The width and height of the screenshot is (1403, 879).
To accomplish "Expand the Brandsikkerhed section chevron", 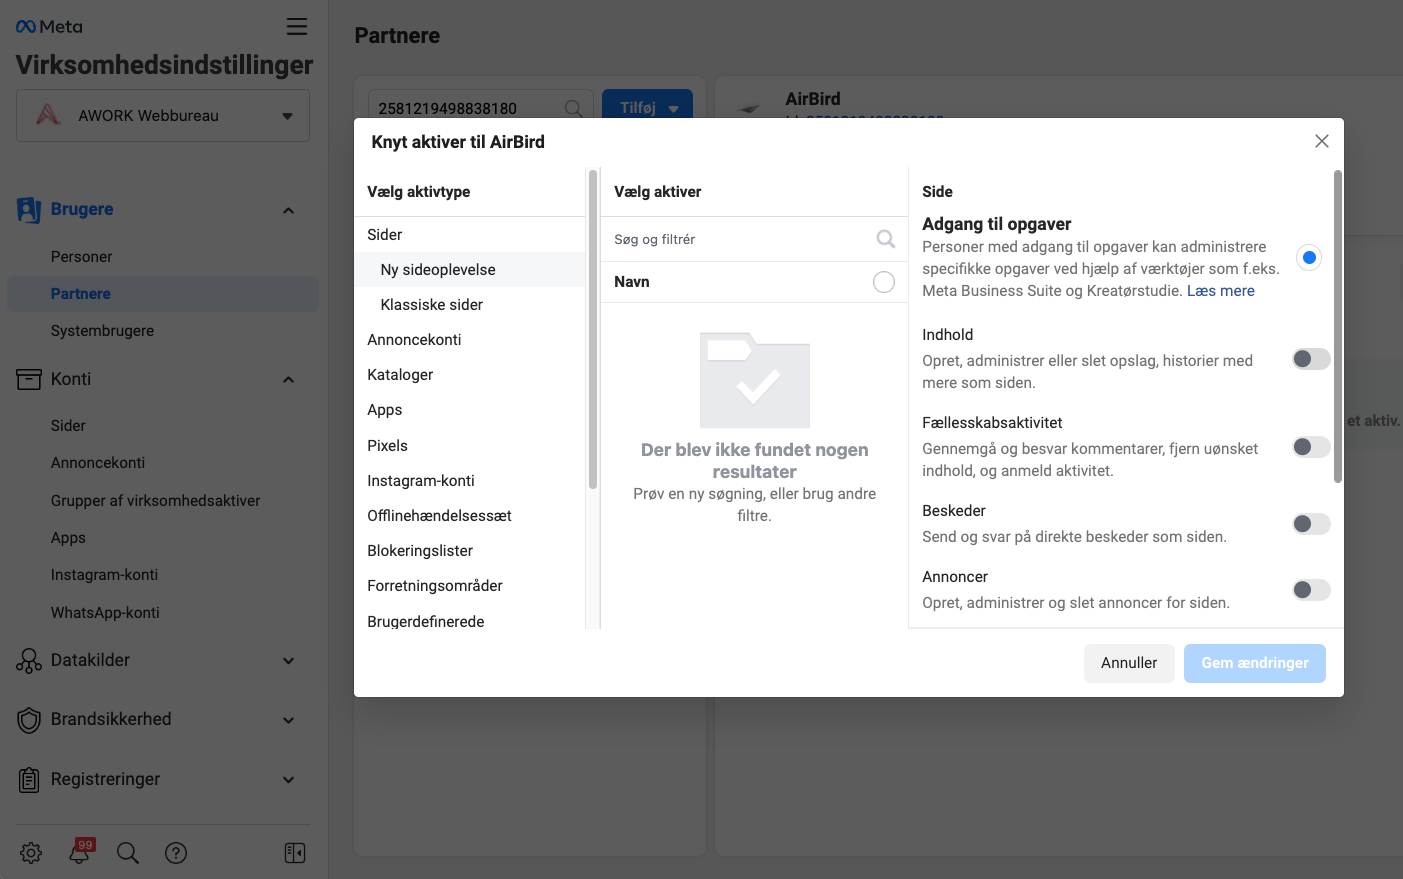I will (288, 720).
